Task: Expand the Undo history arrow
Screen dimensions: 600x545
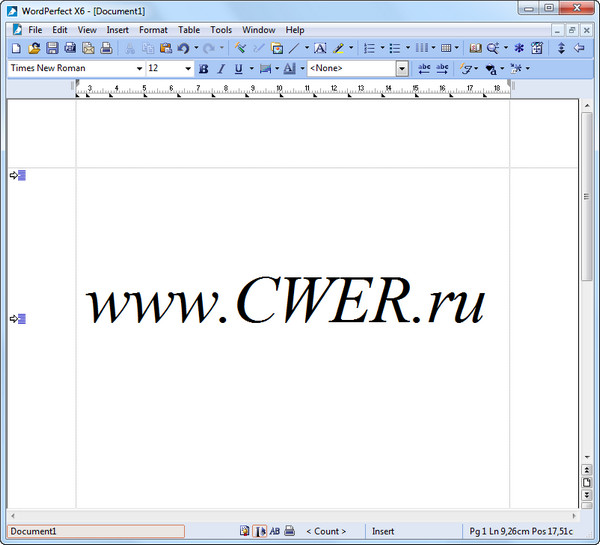Action: coord(196,48)
